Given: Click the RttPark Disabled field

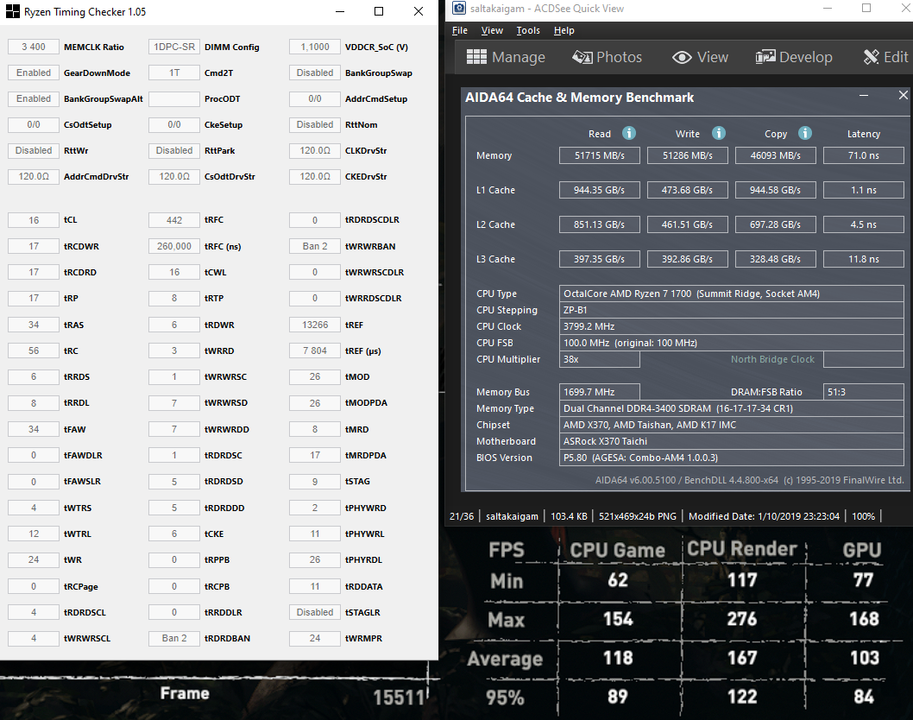Looking at the screenshot, I should click(x=174, y=150).
